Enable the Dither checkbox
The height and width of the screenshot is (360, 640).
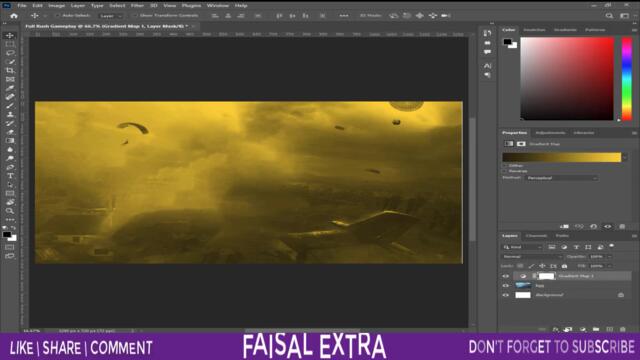point(504,166)
